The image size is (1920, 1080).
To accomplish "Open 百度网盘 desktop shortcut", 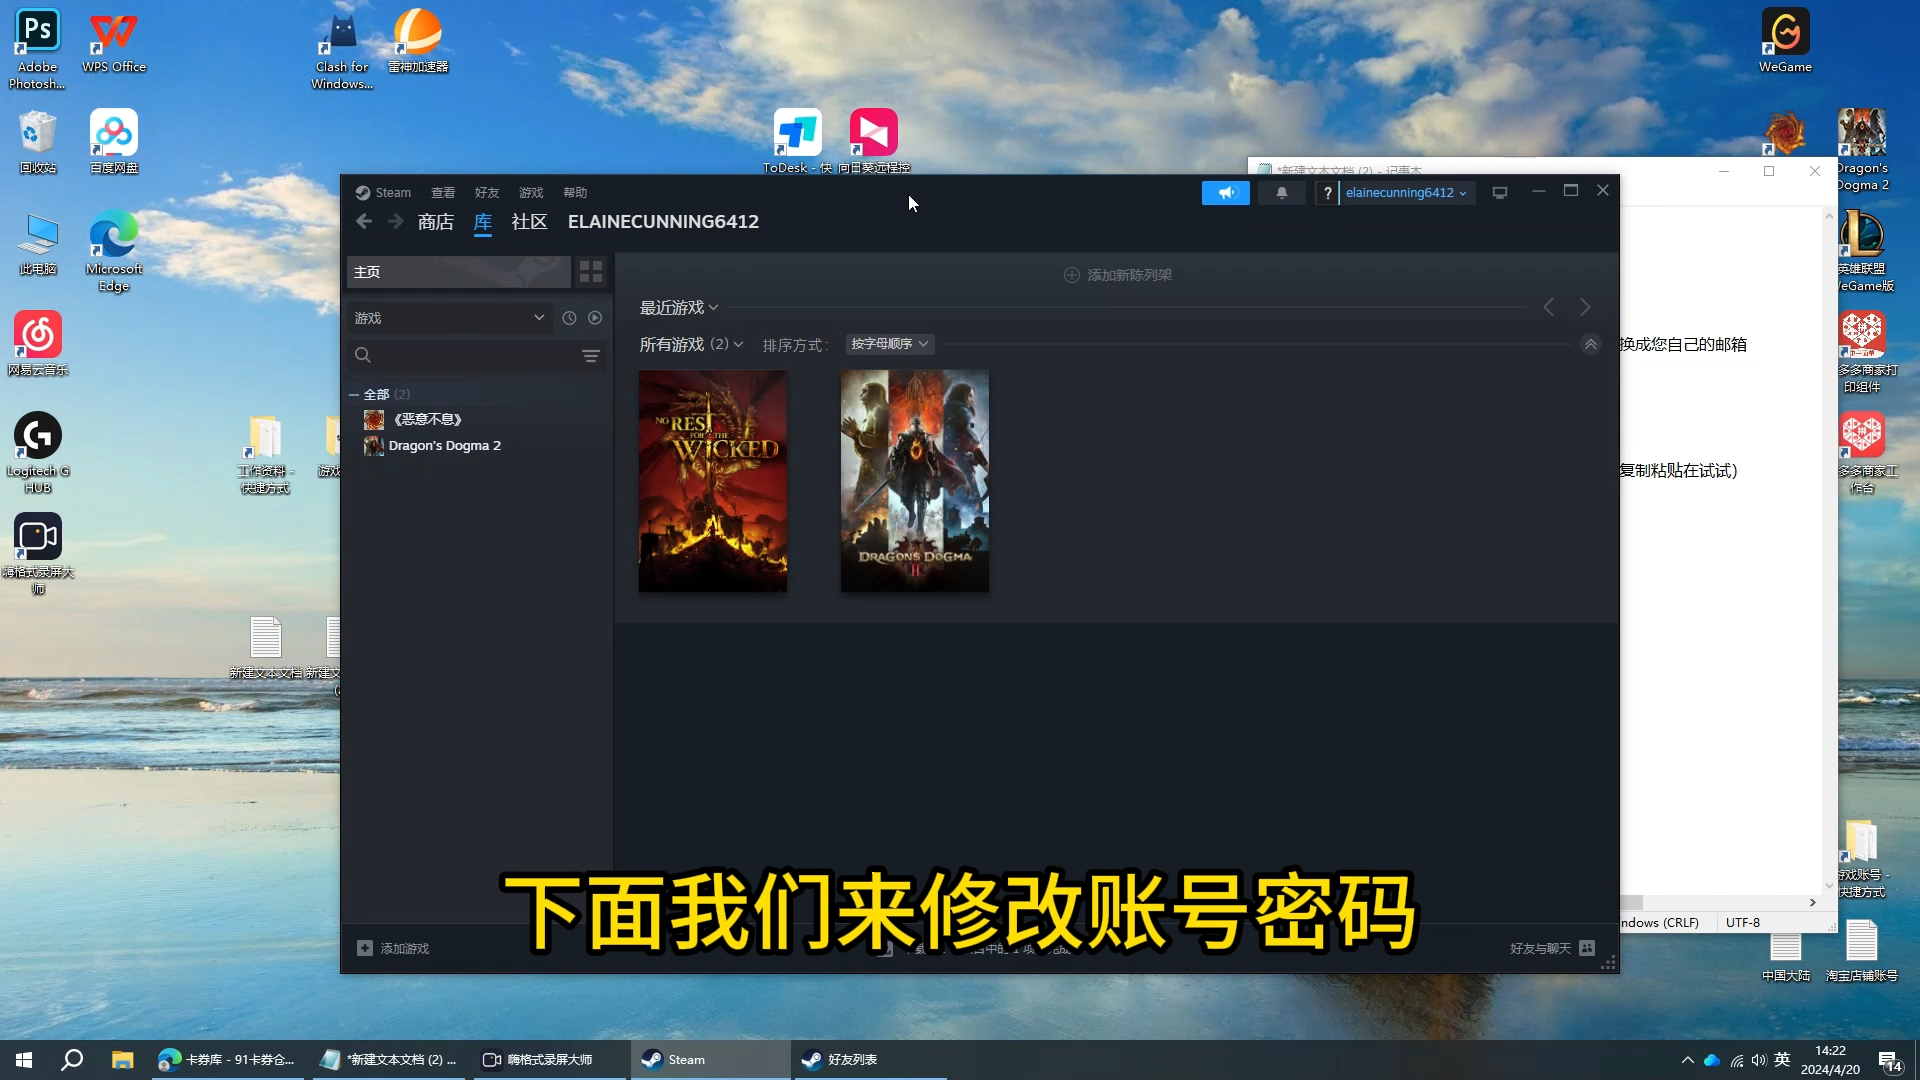I will coord(114,142).
